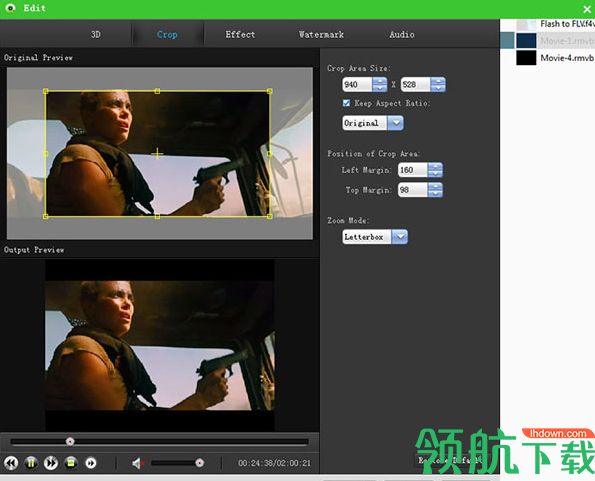The image size is (595, 481).
Task: Click the top-right crop frame handle
Action: [269, 91]
